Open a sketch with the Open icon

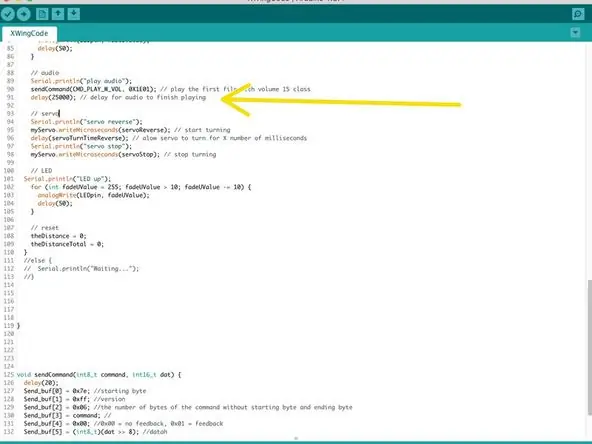tap(58, 14)
